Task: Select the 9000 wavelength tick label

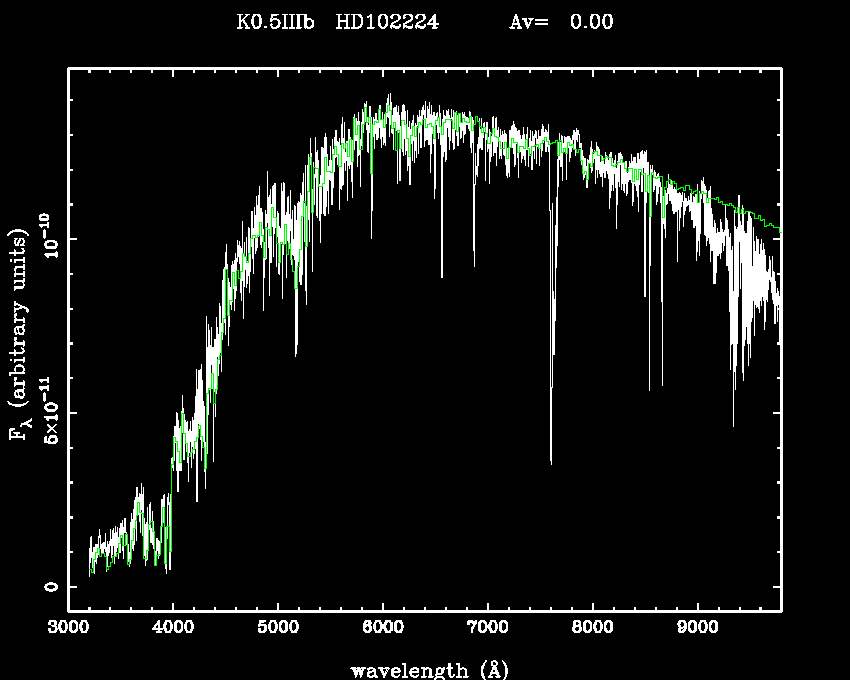Action: click(698, 629)
